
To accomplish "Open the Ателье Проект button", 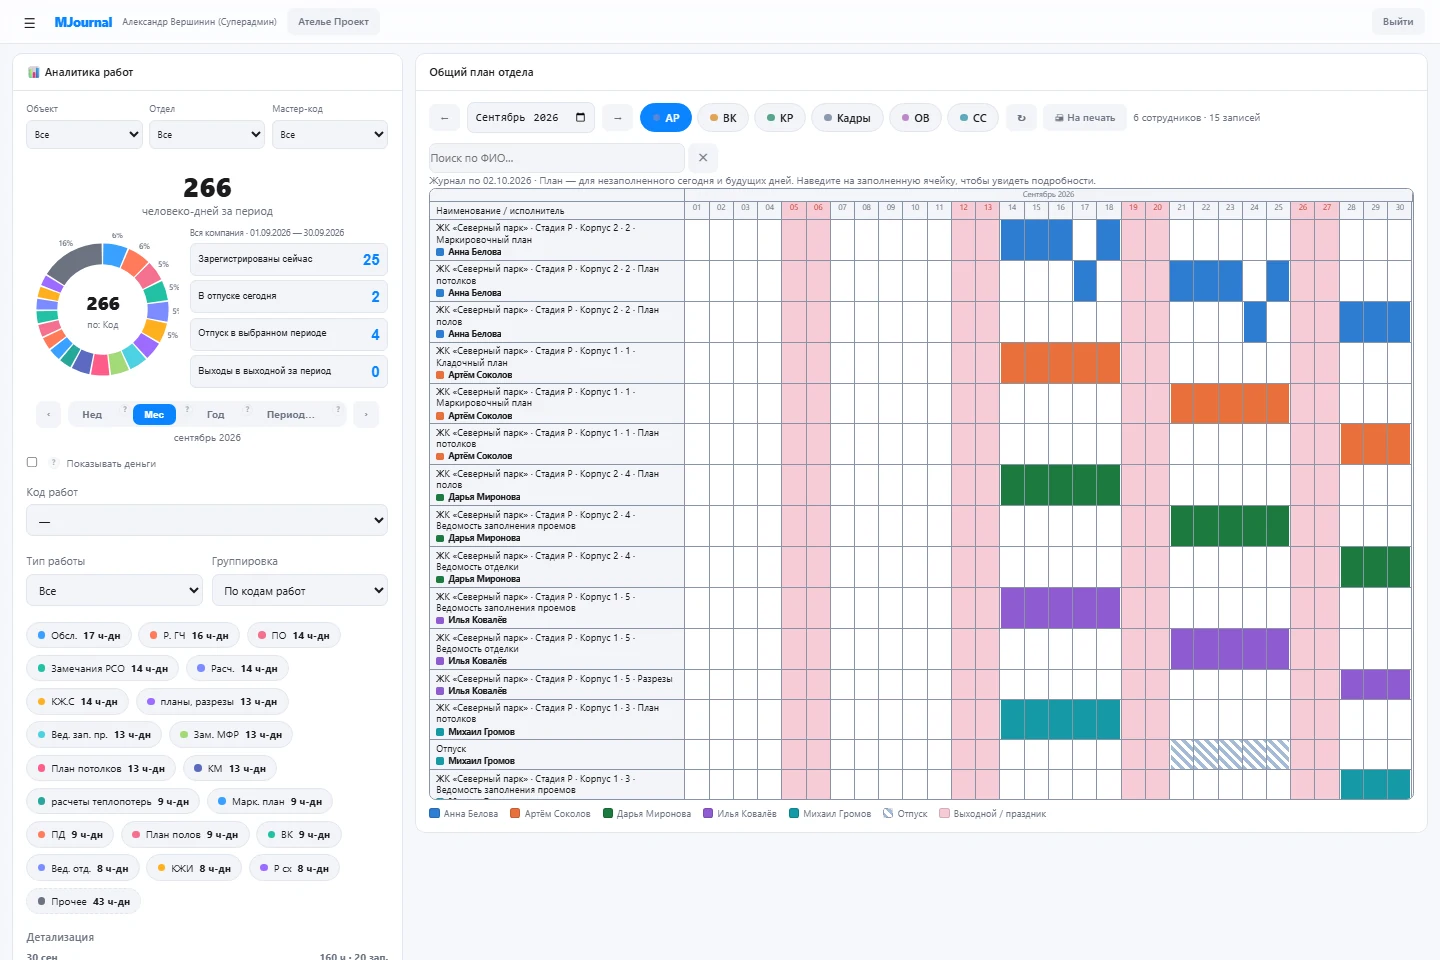I will point(333,22).
